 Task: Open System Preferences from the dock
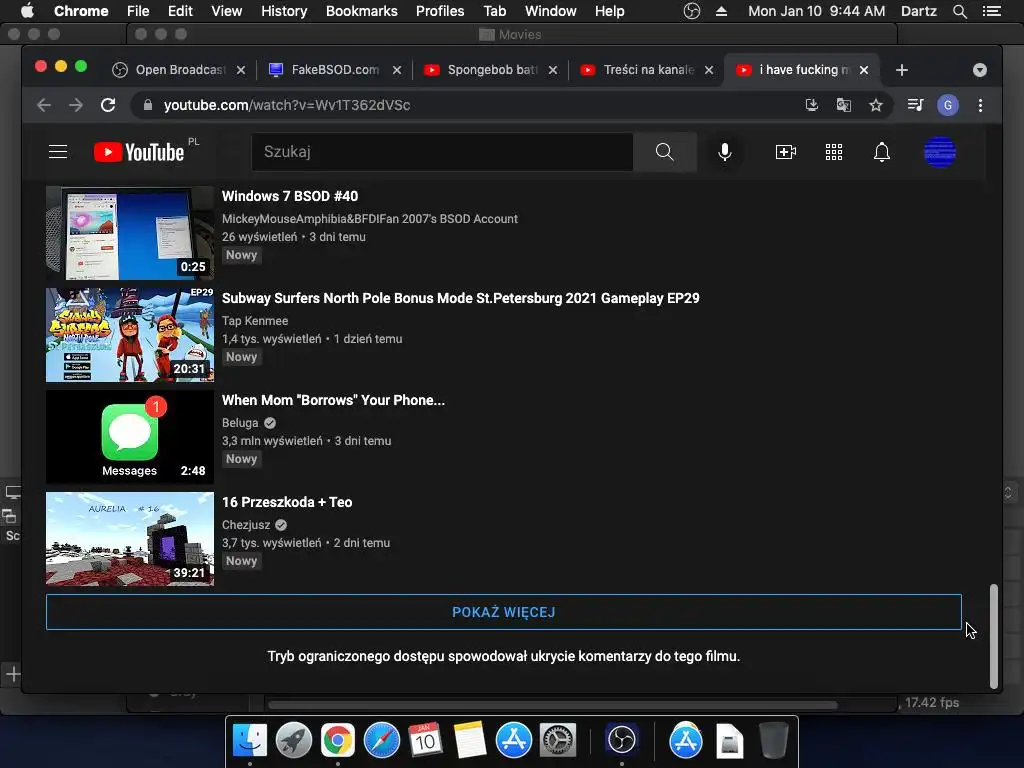(x=558, y=741)
